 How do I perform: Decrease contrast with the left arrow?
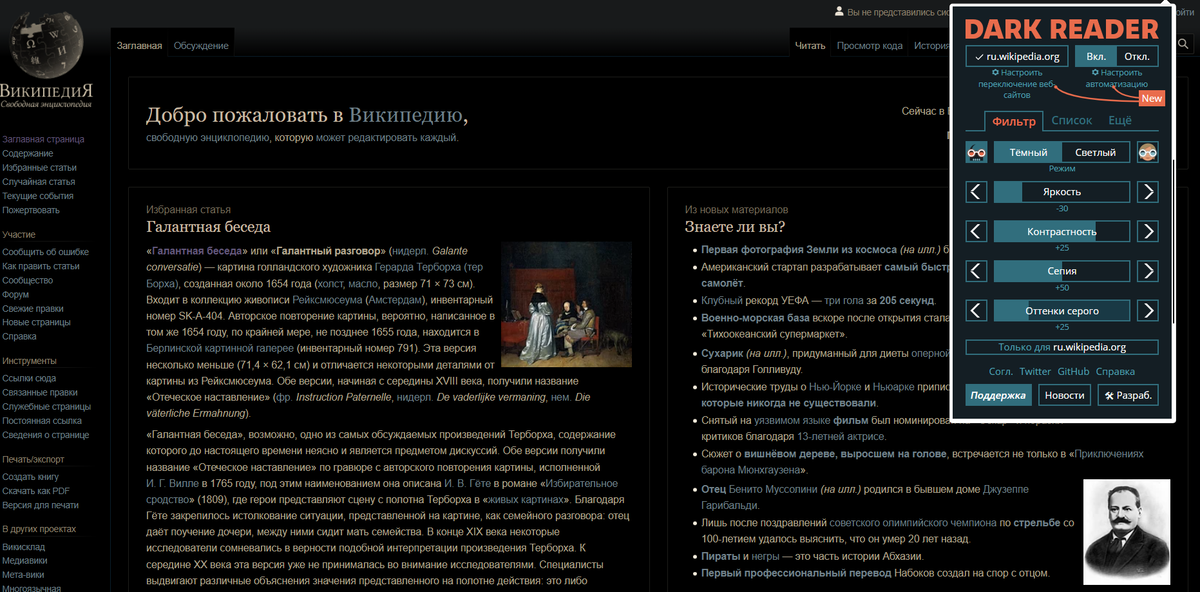(977, 231)
